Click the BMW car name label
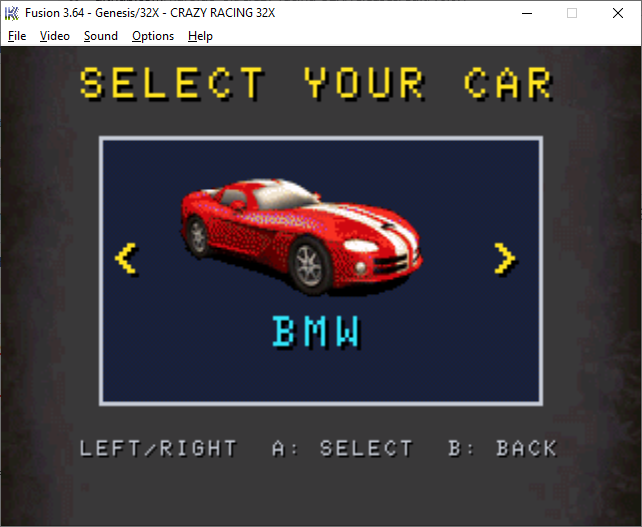The height and width of the screenshot is (527, 642). click(316, 331)
